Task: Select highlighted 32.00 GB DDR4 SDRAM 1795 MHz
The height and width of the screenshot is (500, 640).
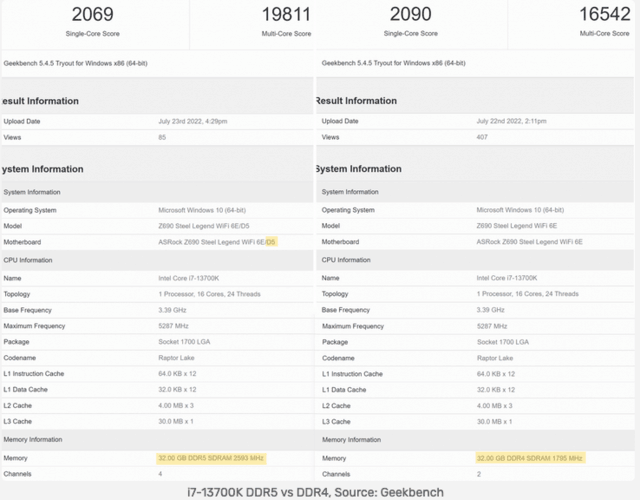Action: [x=530, y=458]
